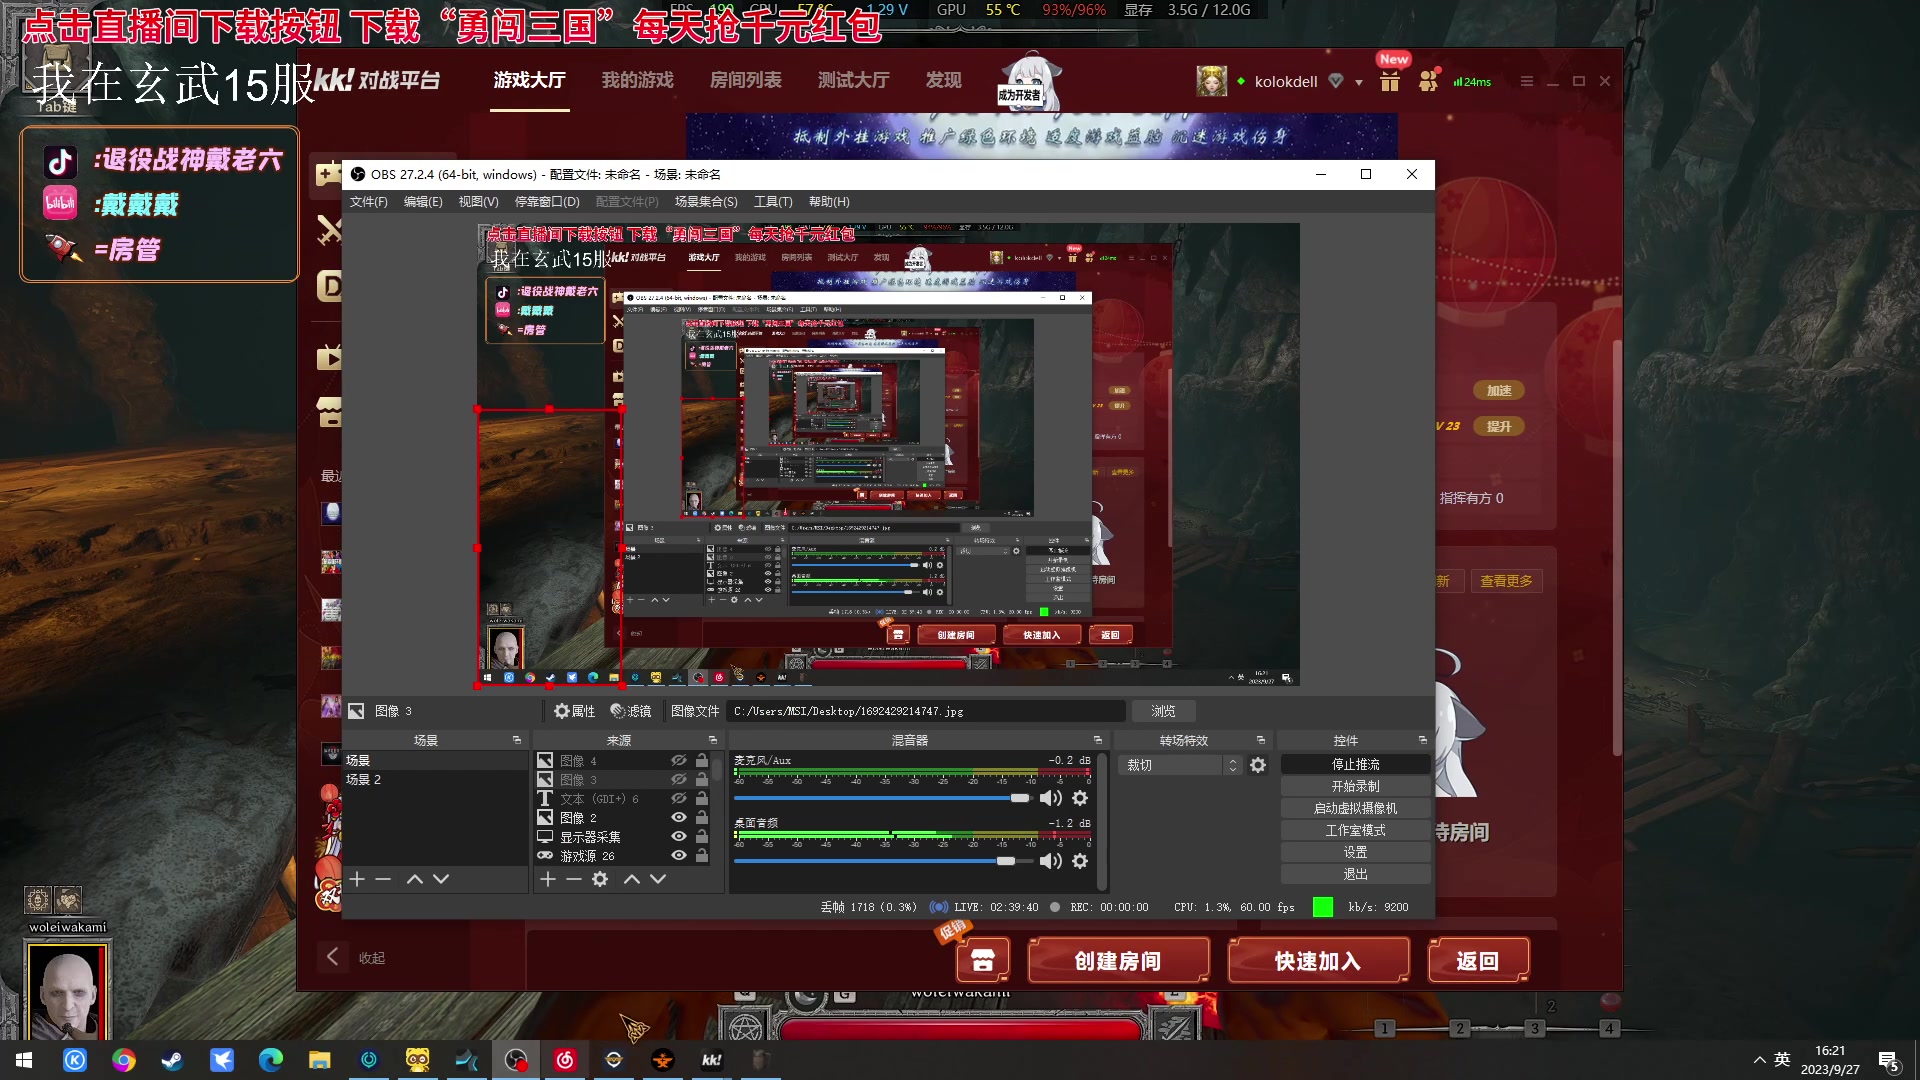The height and width of the screenshot is (1080, 1920).
Task: Open File Explorer from the taskbar
Action: [x=319, y=1060]
